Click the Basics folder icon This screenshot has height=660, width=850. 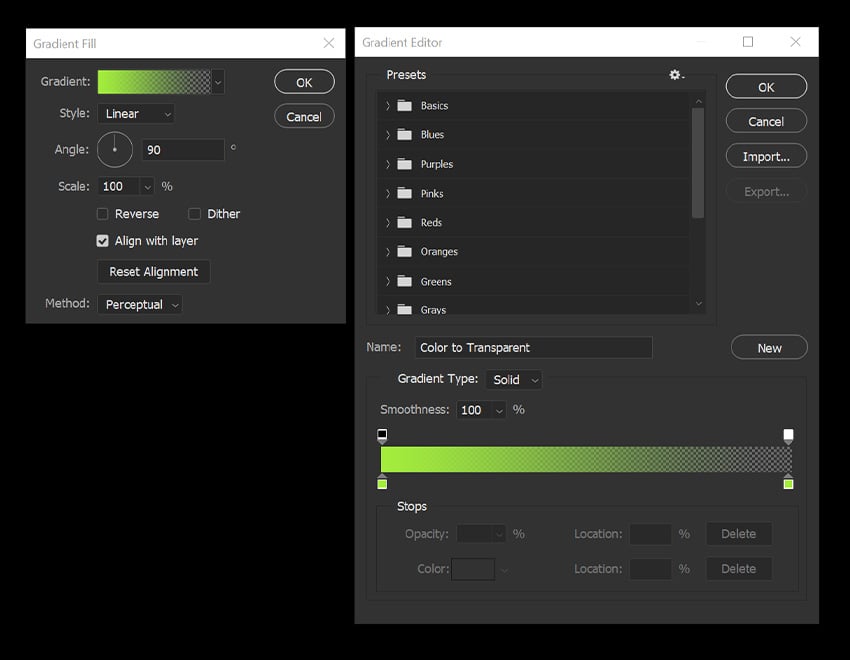click(406, 105)
